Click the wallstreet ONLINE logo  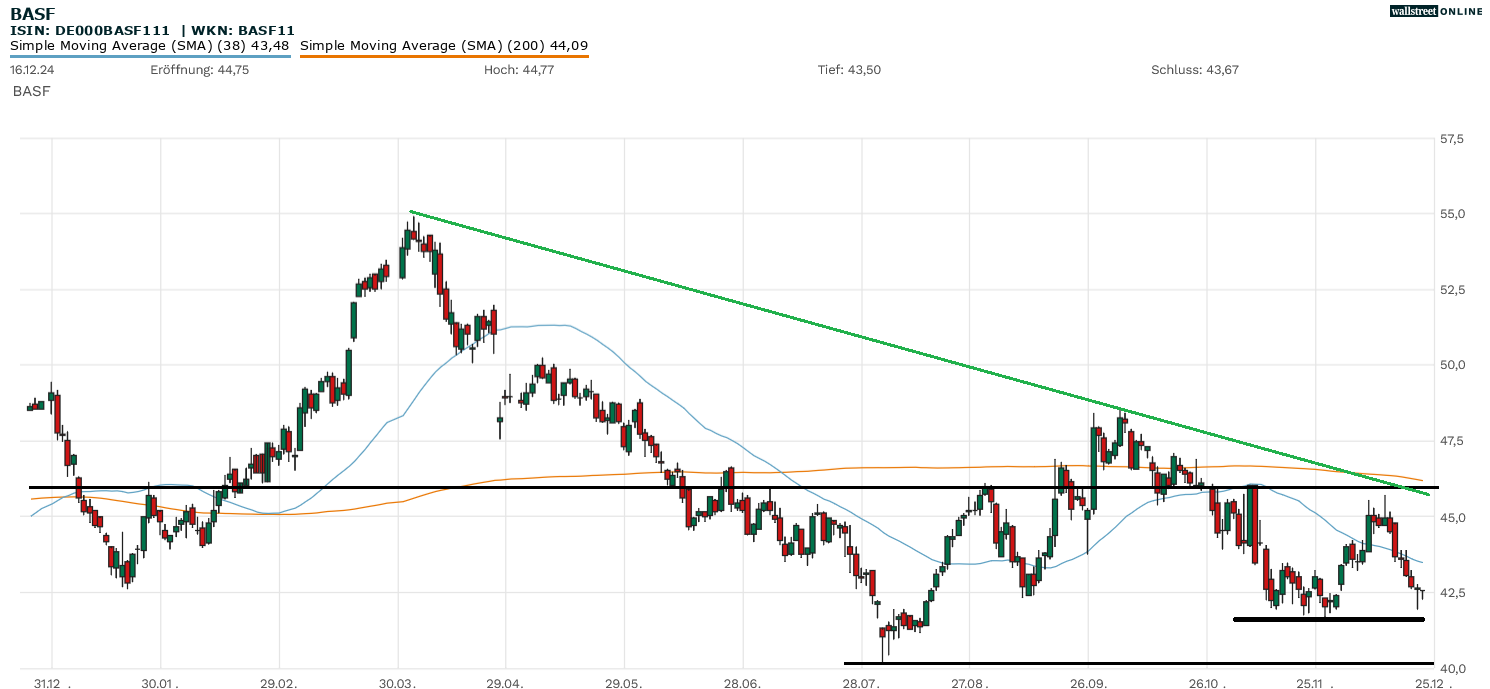pos(1436,11)
